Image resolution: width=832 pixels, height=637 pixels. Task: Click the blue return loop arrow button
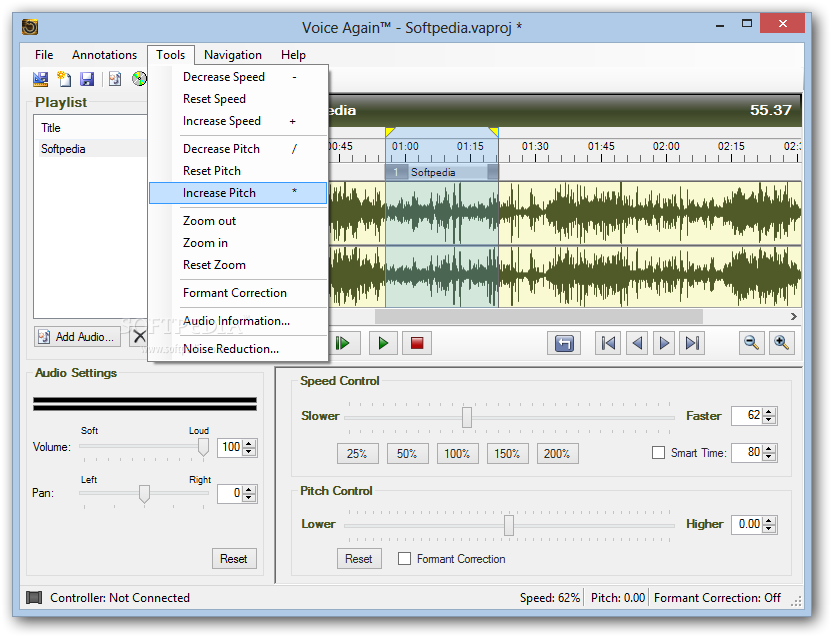(564, 343)
